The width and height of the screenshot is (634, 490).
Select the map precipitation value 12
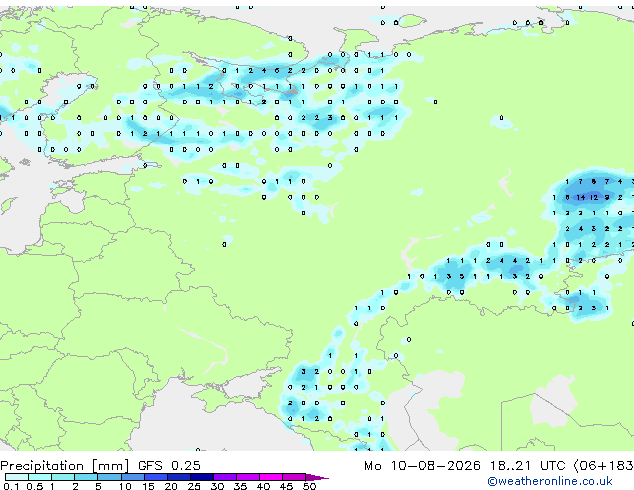click(x=594, y=197)
